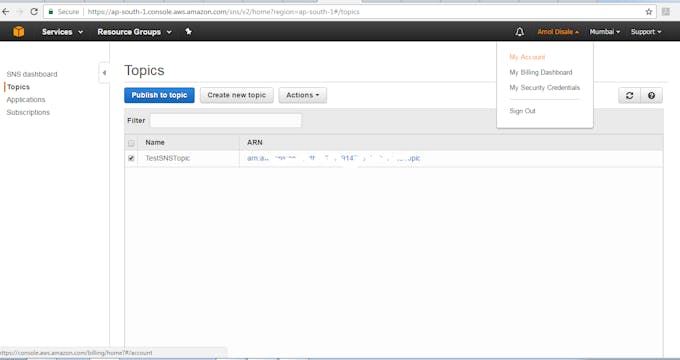Open Applications in the sidebar

(26, 99)
